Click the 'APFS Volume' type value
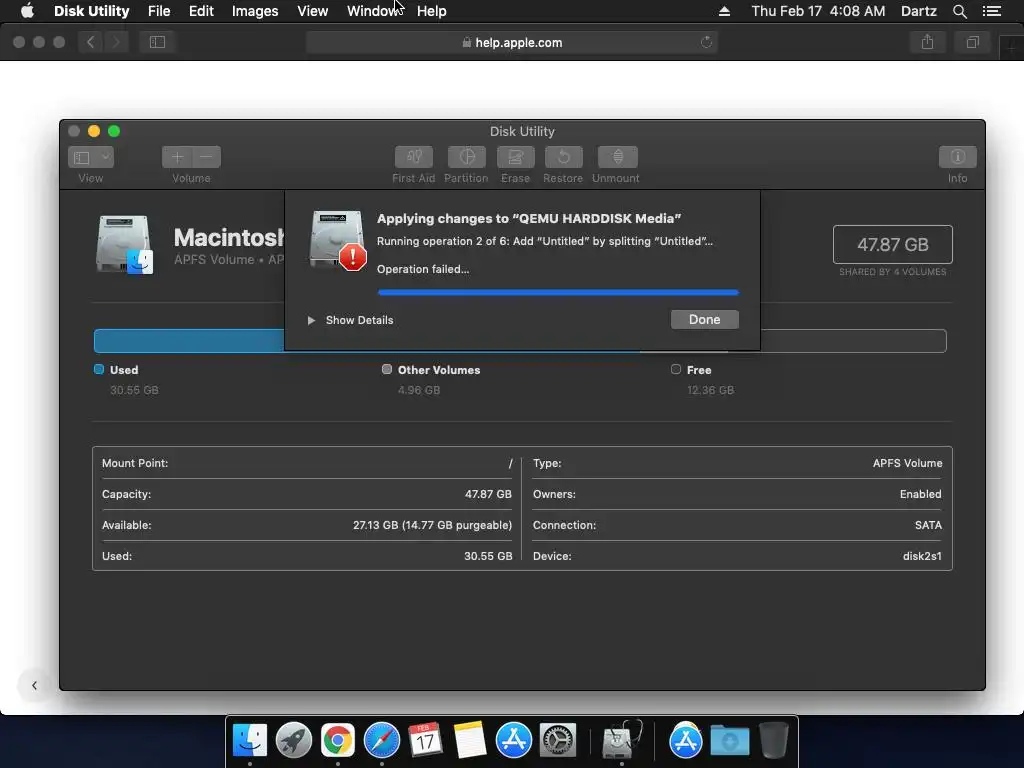The image size is (1024, 768). pos(908,463)
